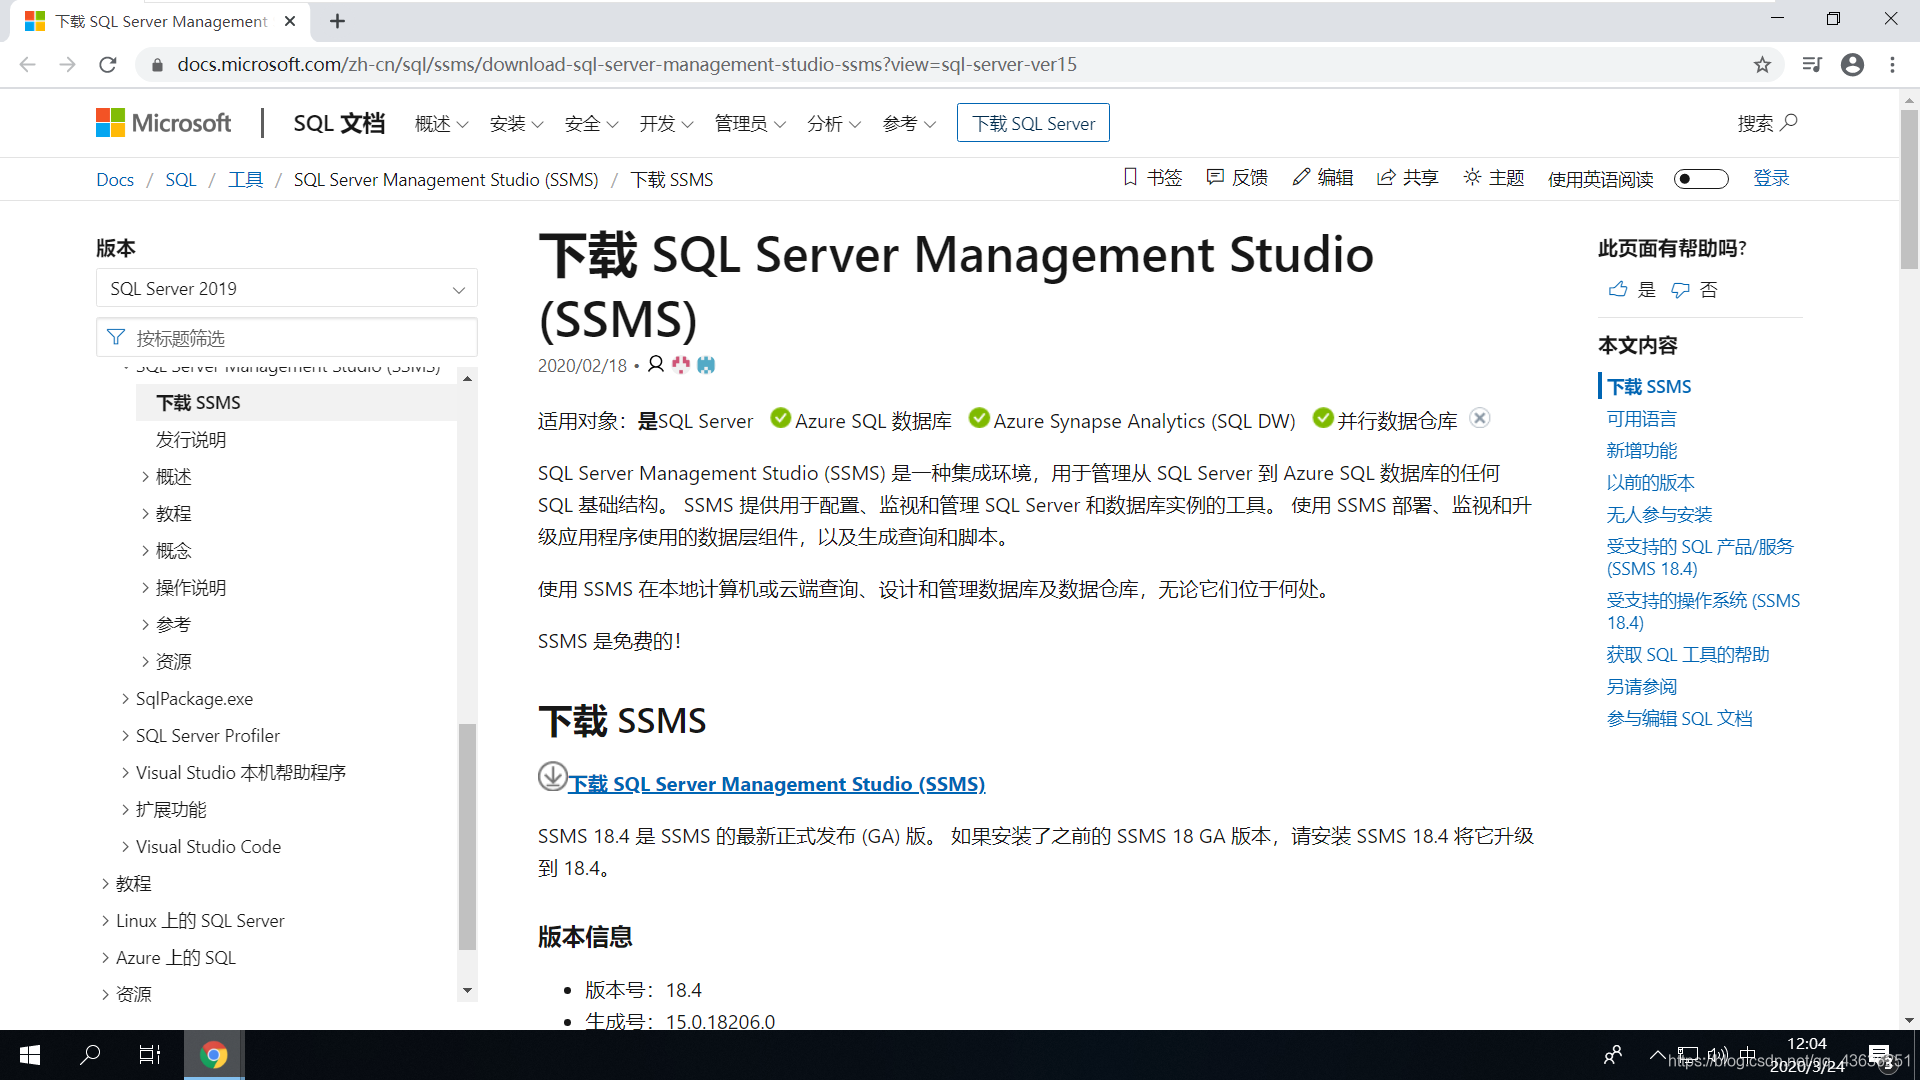1920x1080 pixels.
Task: Expand the 概念 tree item
Action: tap(145, 551)
